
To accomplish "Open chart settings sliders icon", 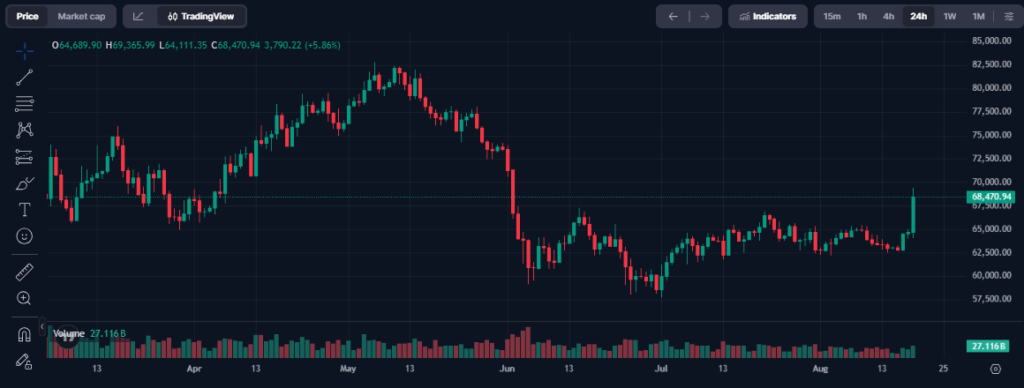I will pos(1009,16).
